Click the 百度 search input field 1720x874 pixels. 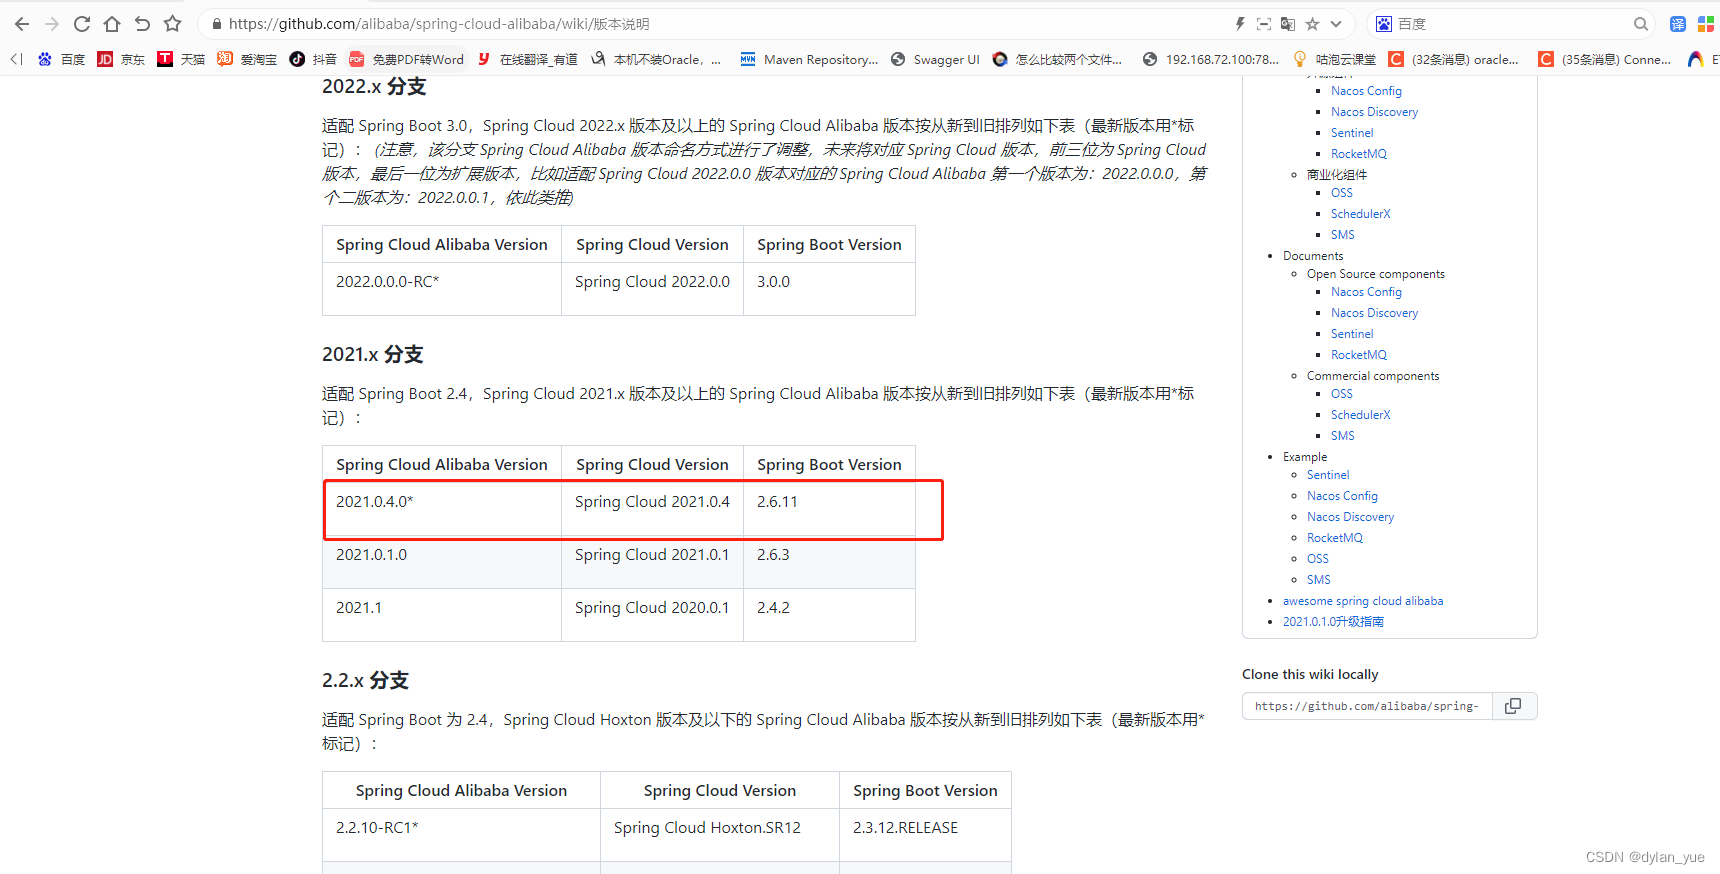(1510, 24)
